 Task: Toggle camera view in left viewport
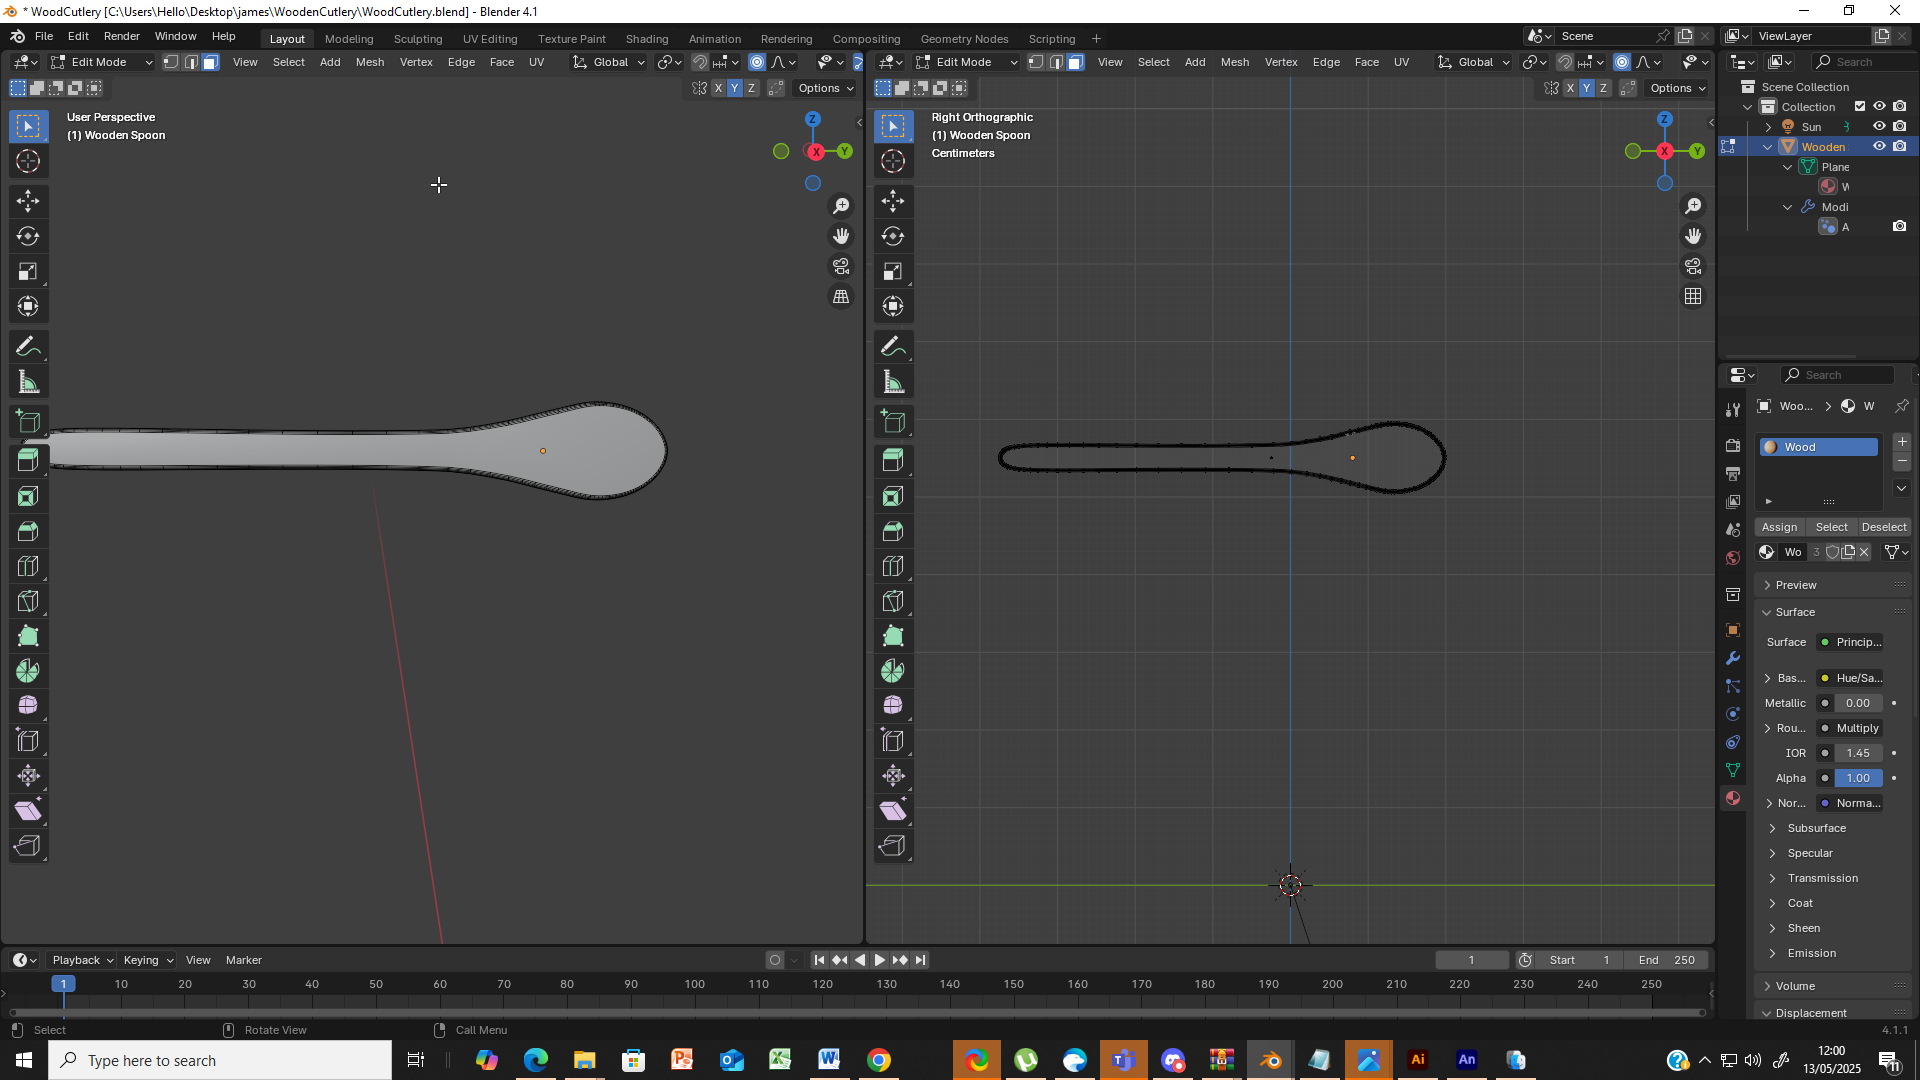click(x=841, y=266)
